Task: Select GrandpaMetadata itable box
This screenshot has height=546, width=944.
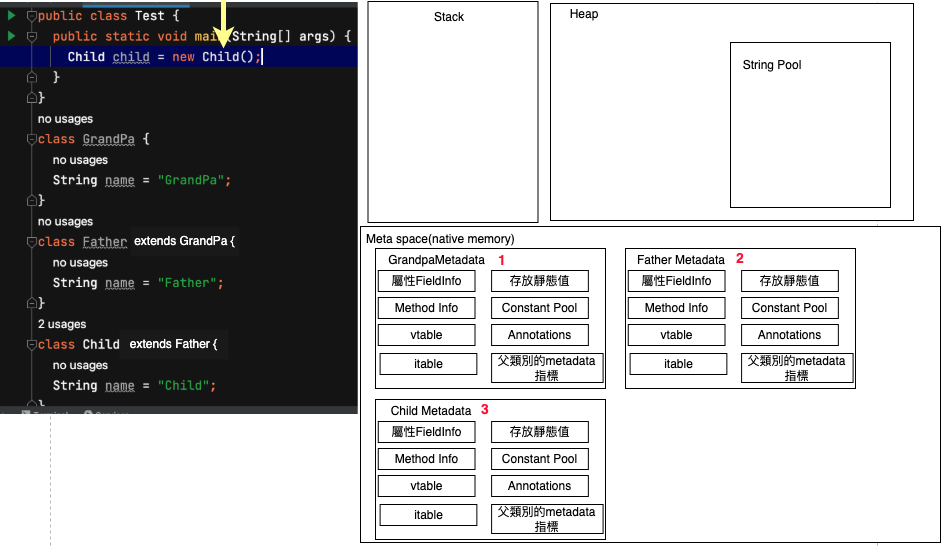Action: pyautogui.click(x=428, y=364)
